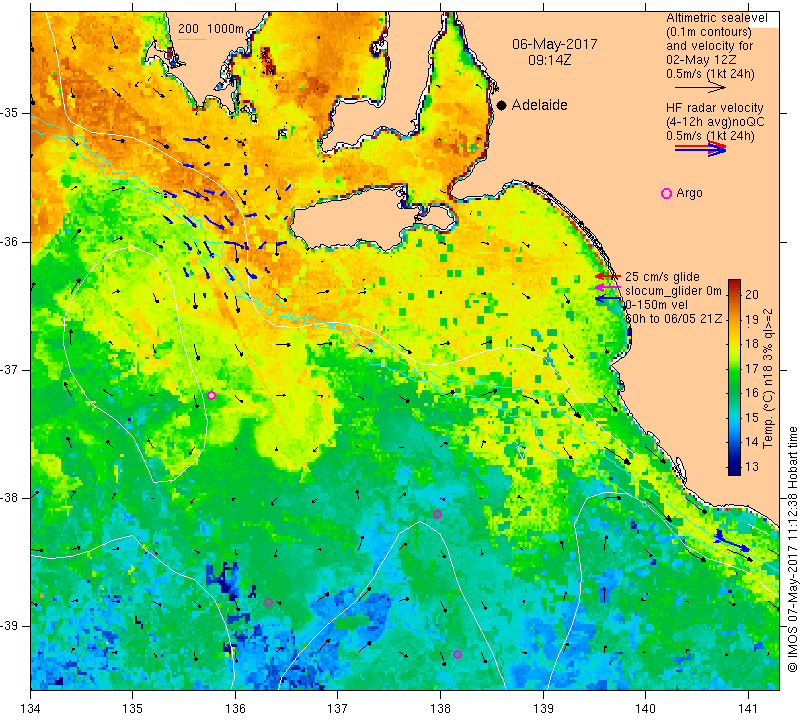Click the 17 value on temperature scale
The height and width of the screenshot is (720, 800).
coord(752,368)
